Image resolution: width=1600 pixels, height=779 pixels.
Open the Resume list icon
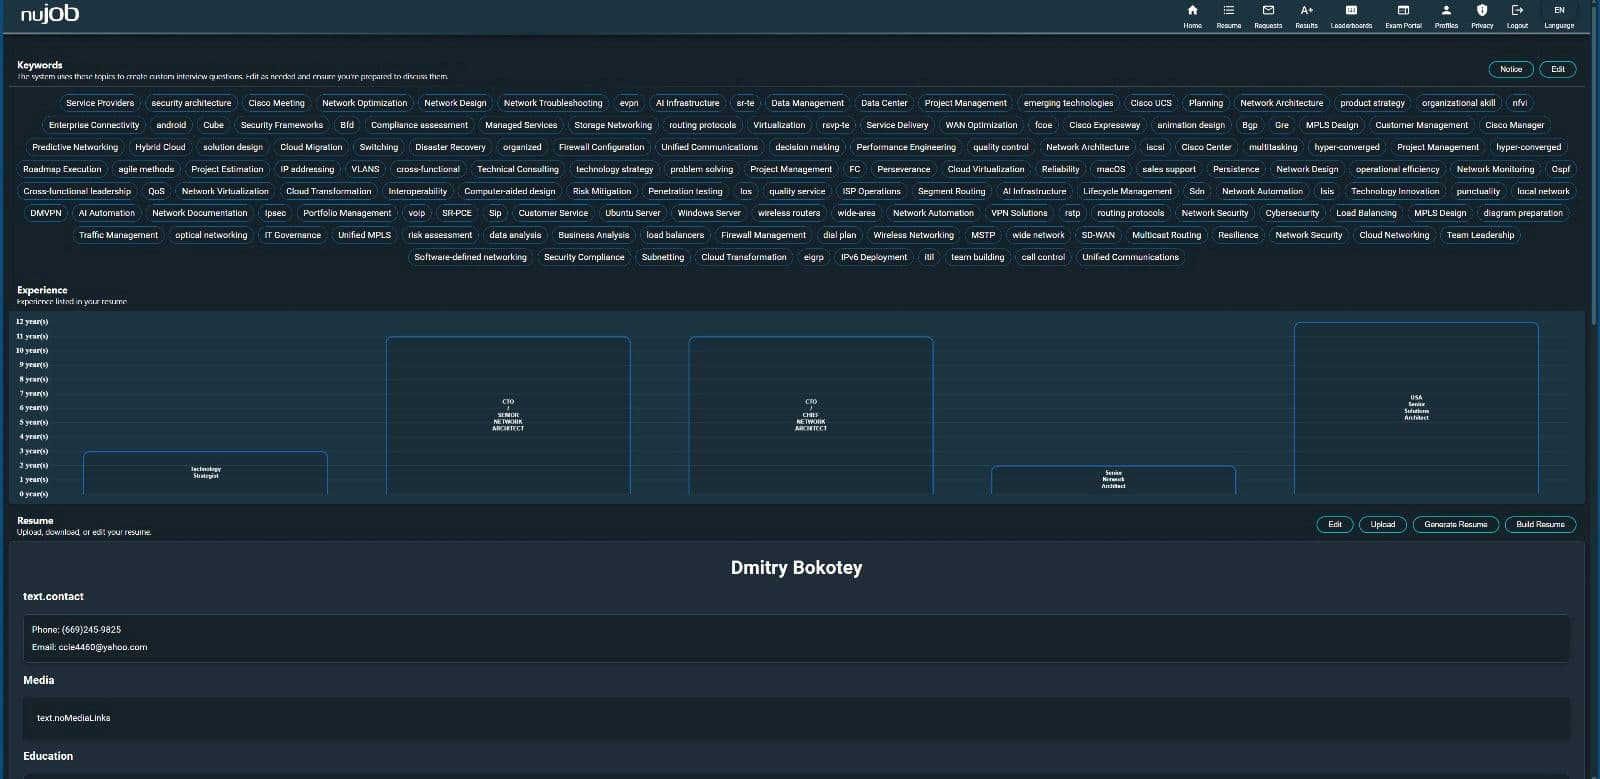[1228, 11]
